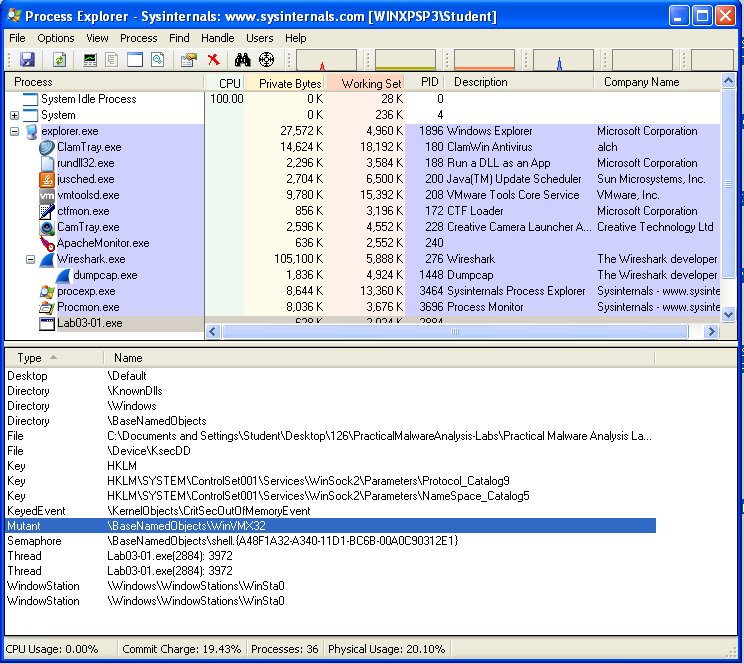Select the Protocol_Catalog9 registry key handle

pos(331,481)
